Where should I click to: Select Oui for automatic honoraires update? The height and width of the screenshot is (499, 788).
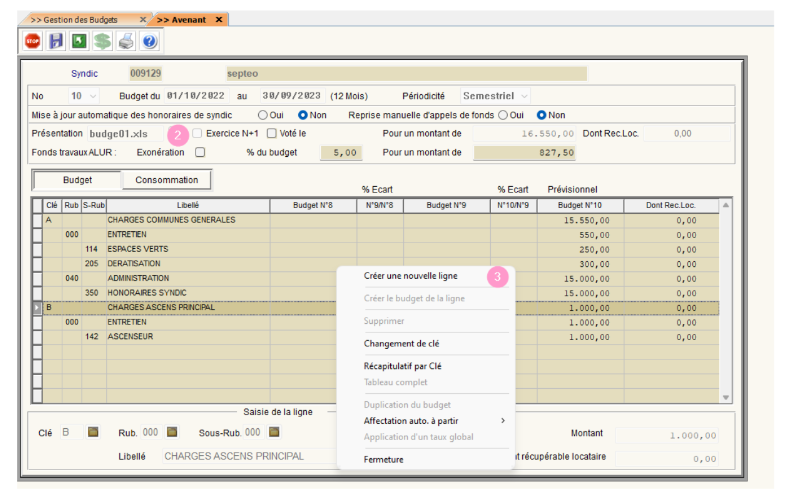(x=263, y=115)
